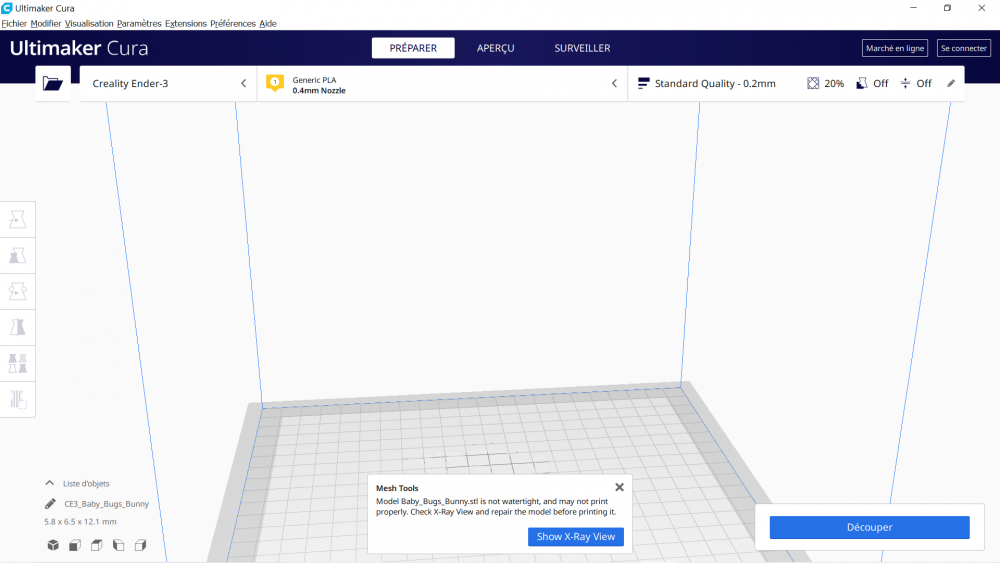Open the Visualisation menu

(89, 24)
